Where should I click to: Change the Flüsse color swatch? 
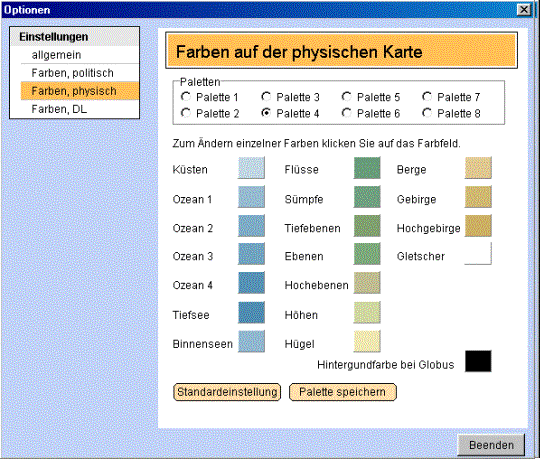tap(367, 168)
